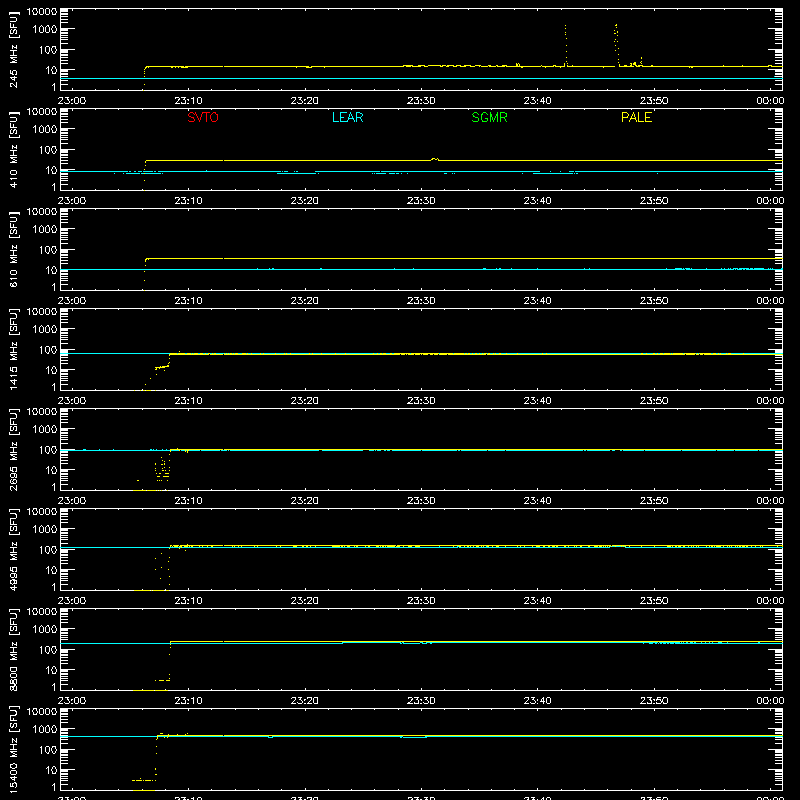The image size is (800, 800).
Task: Select the '4995 MHz [SFU]' axis title
Action: 13,549
